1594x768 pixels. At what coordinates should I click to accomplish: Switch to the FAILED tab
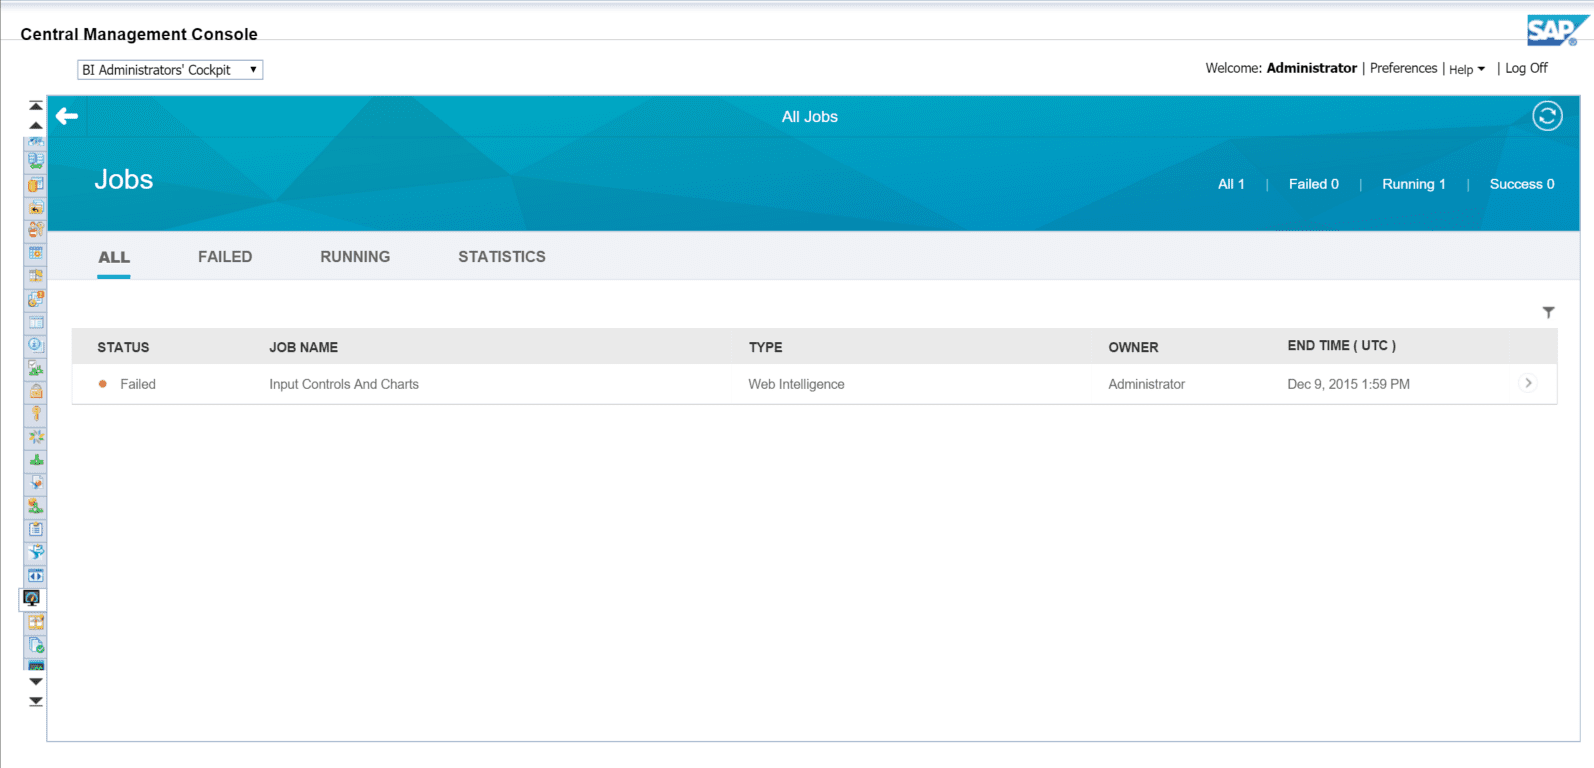point(225,257)
